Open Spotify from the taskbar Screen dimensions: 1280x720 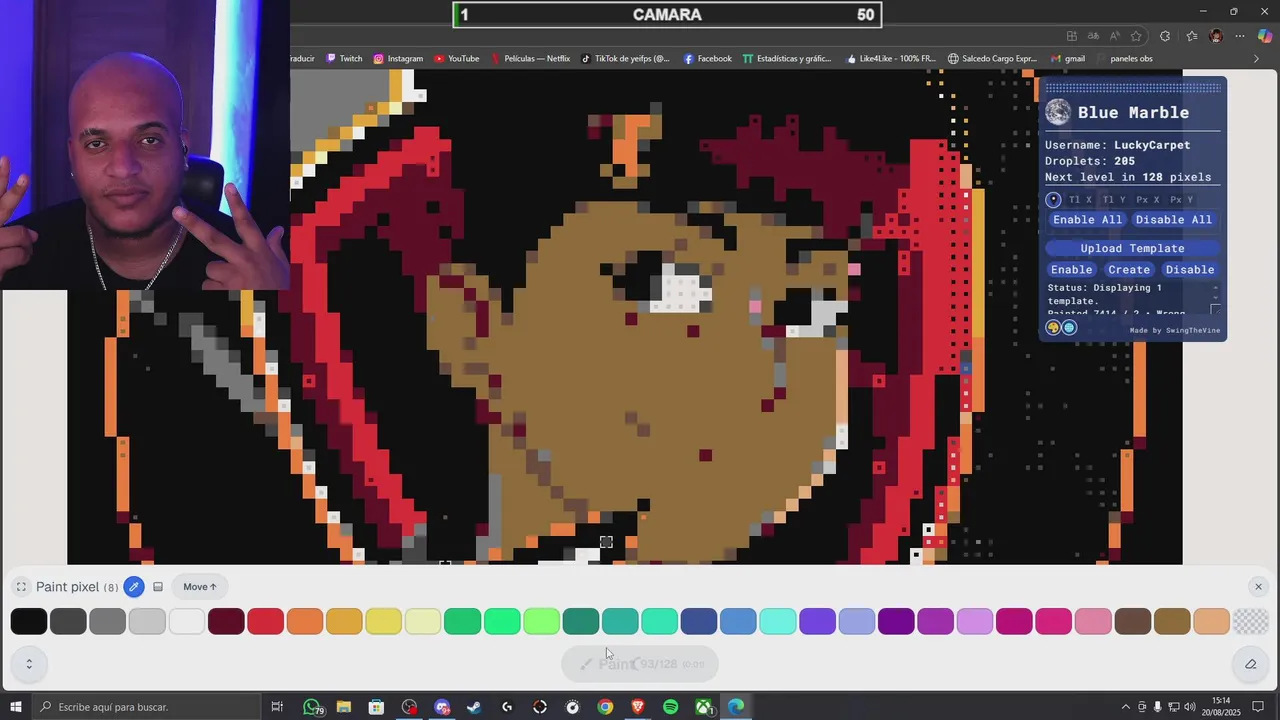pyautogui.click(x=671, y=707)
